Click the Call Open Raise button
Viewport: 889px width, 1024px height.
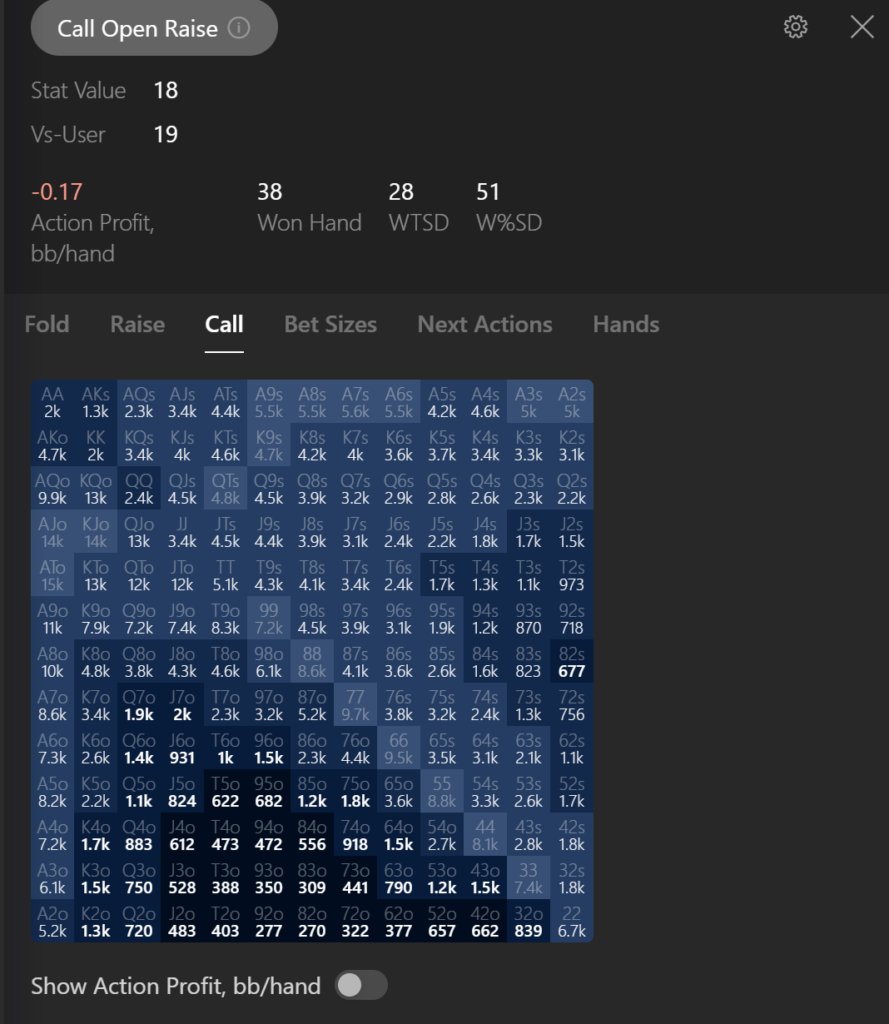point(154,28)
